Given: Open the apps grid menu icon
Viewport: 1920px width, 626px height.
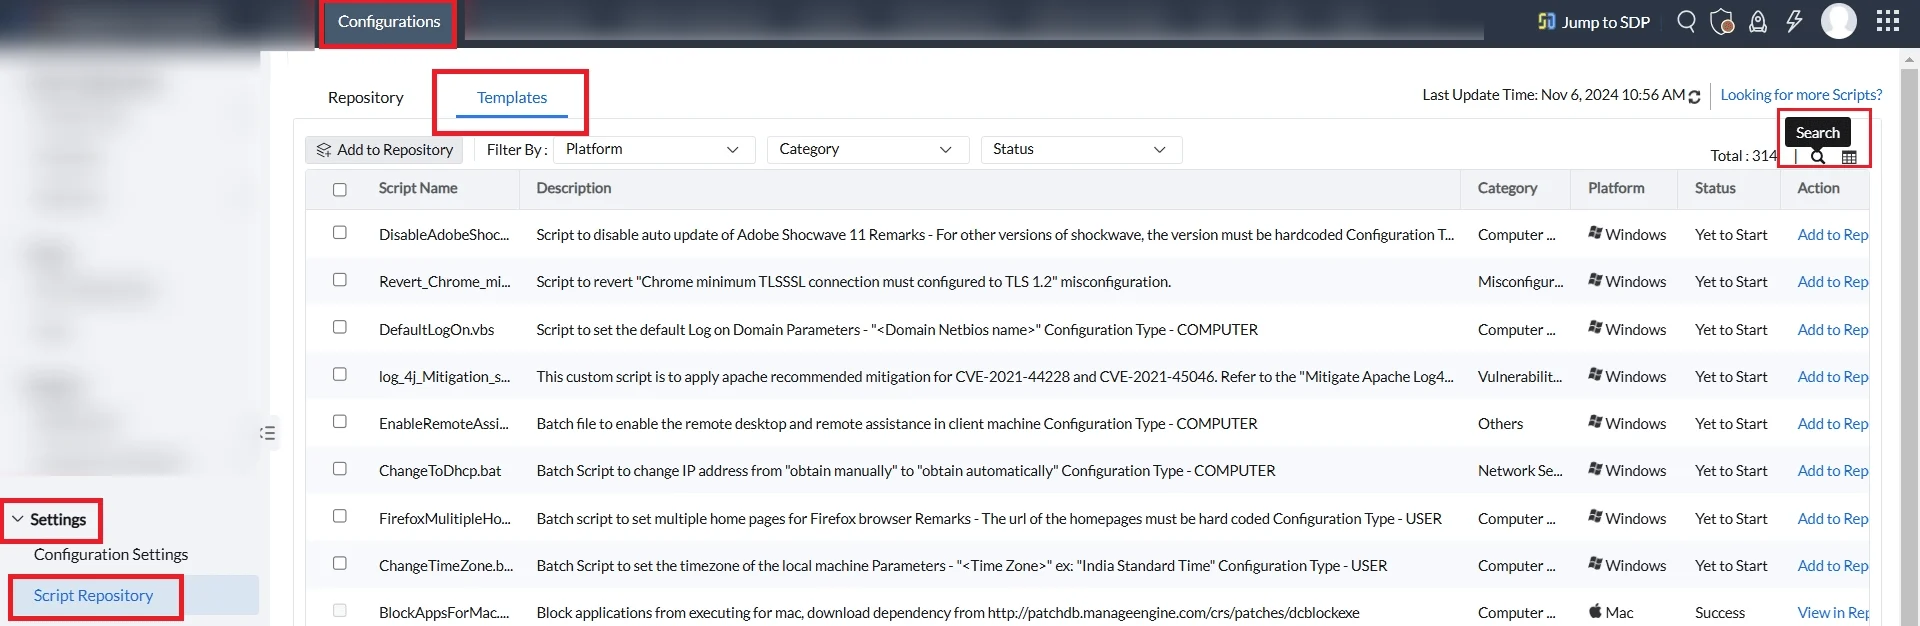Looking at the screenshot, I should coord(1888,21).
